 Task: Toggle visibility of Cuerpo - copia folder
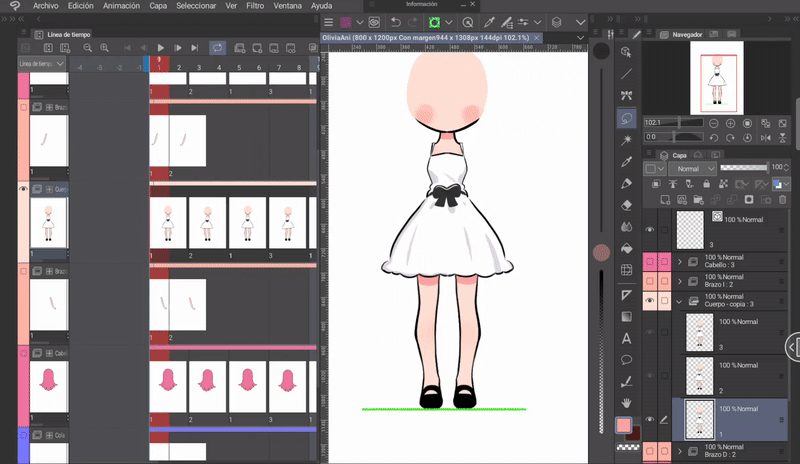point(650,299)
